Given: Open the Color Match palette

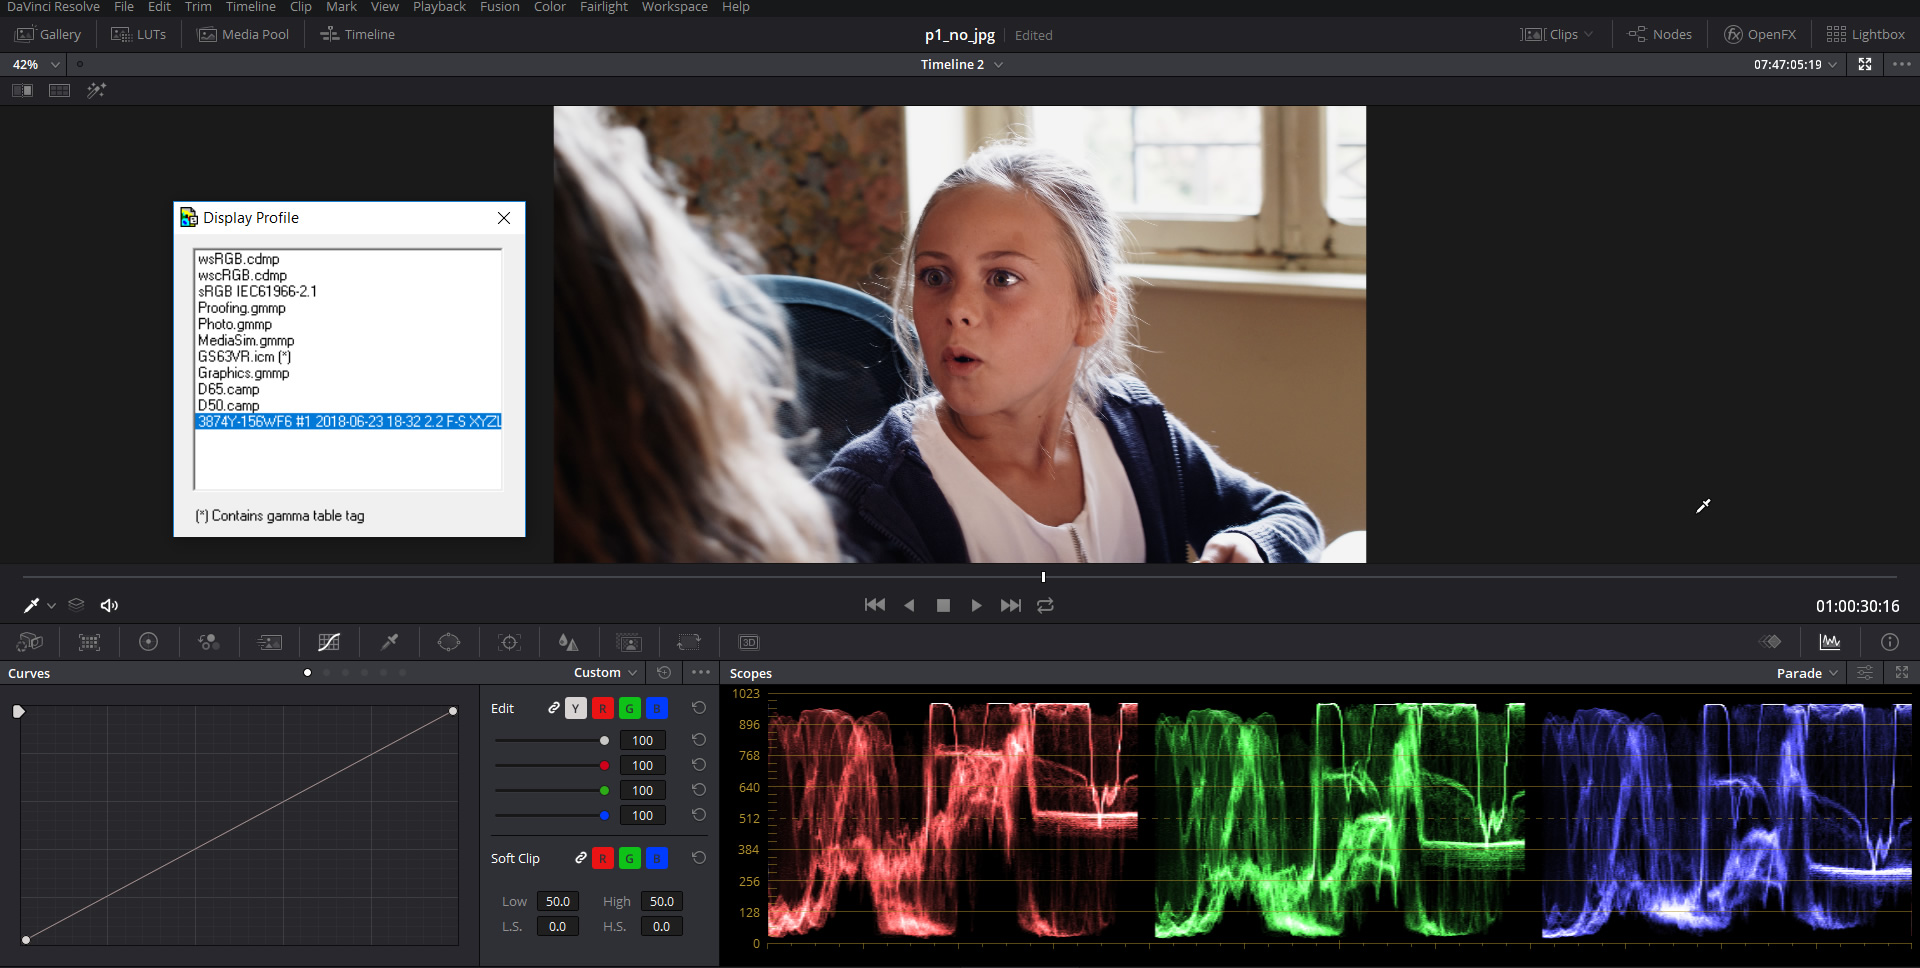Looking at the screenshot, I should (x=90, y=642).
